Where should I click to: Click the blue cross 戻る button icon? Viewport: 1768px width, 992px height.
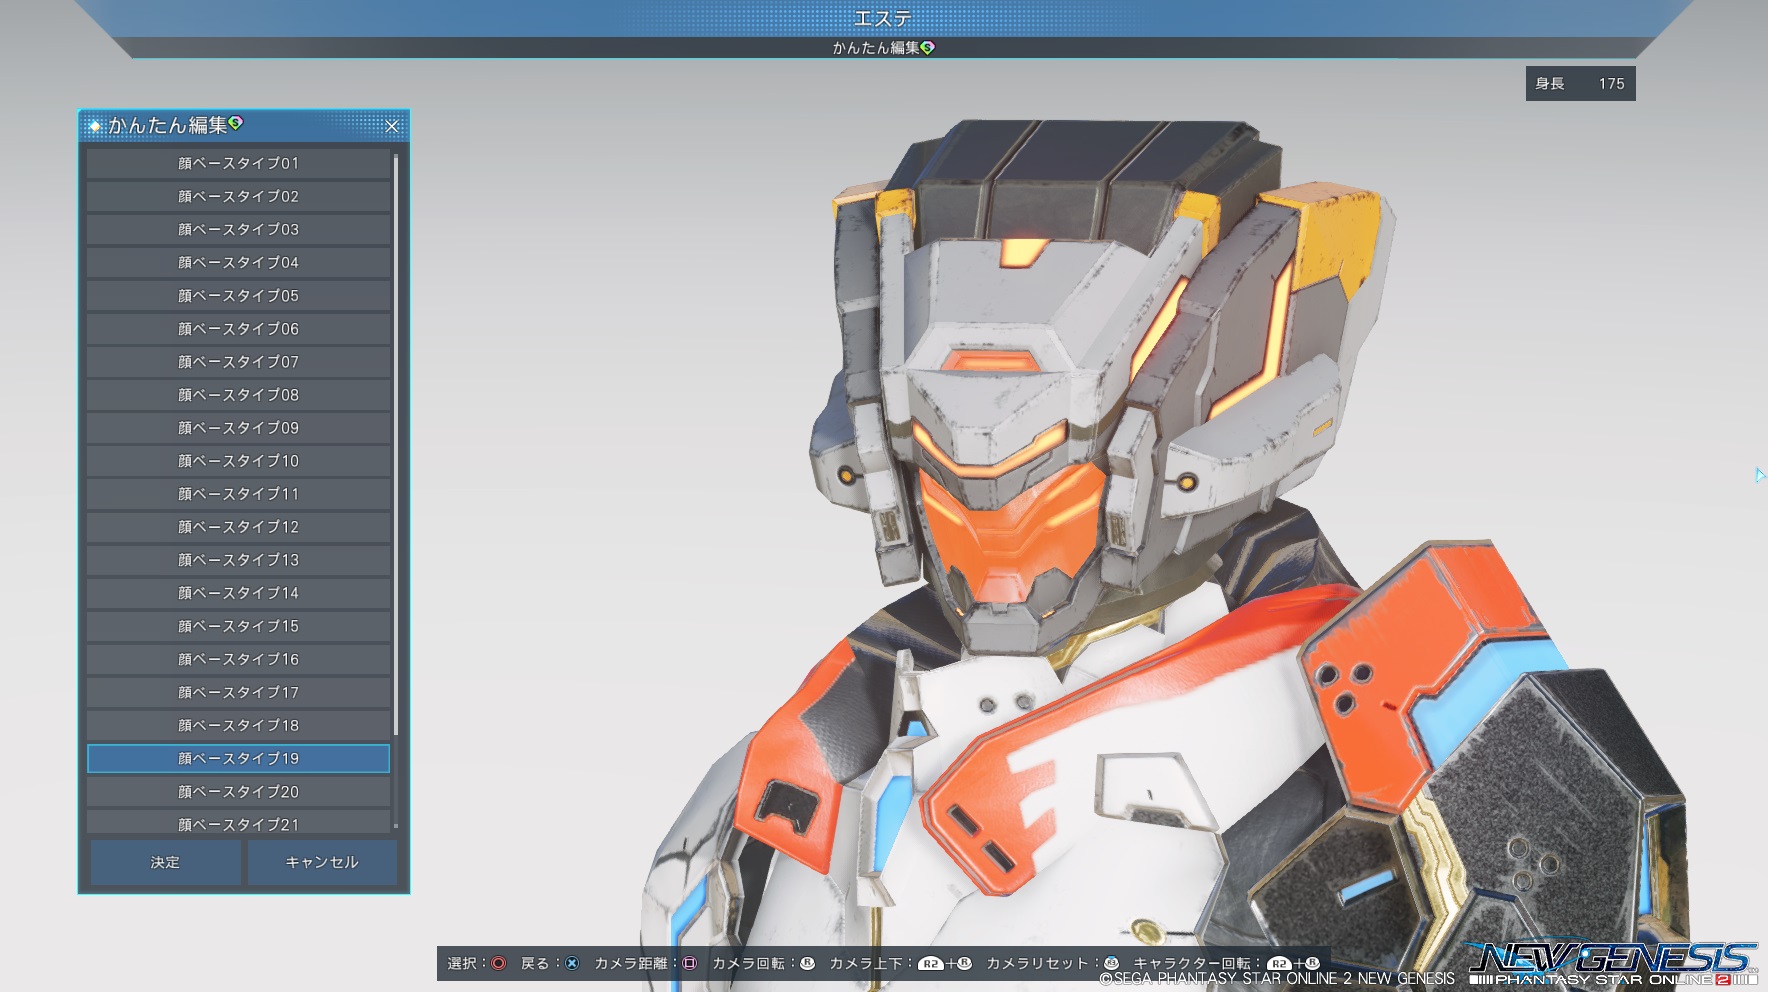pyautogui.click(x=572, y=963)
